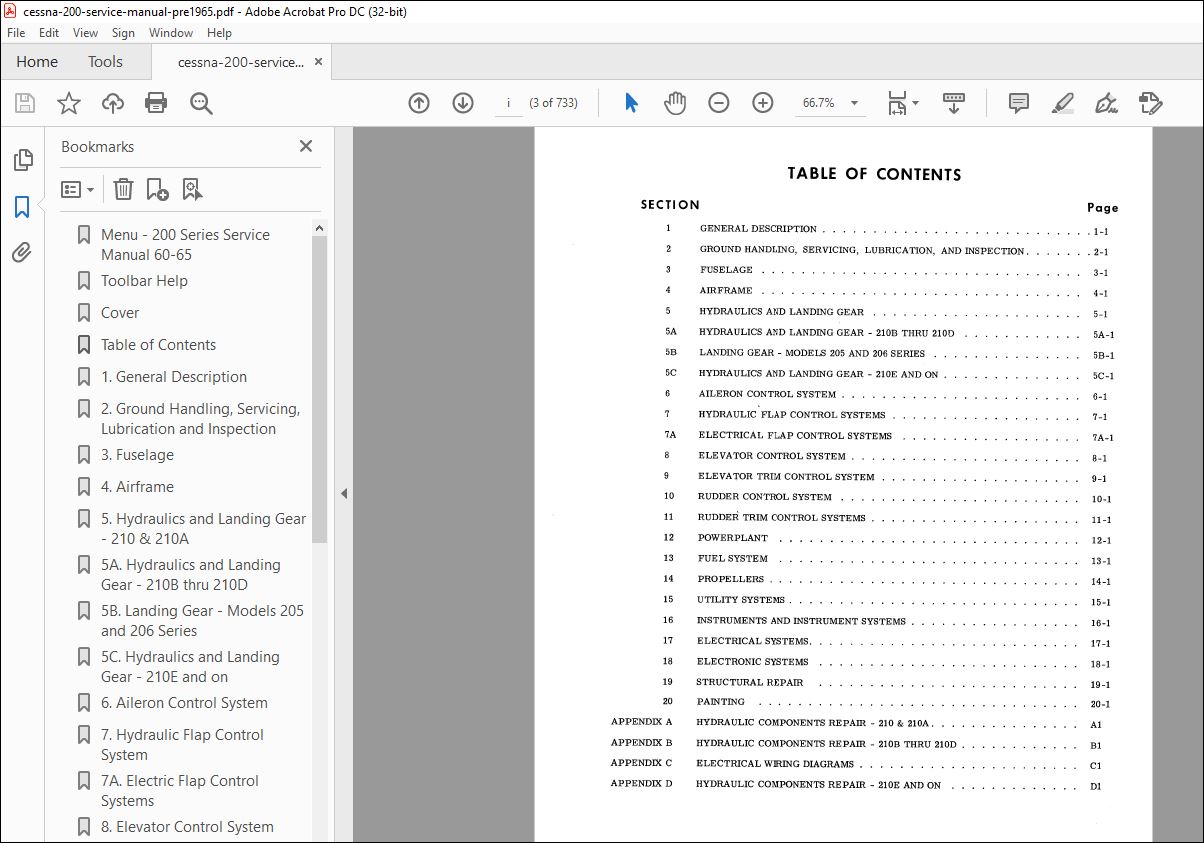
Task: Open the 4. Airframe bookmark
Action: pyautogui.click(x=137, y=487)
